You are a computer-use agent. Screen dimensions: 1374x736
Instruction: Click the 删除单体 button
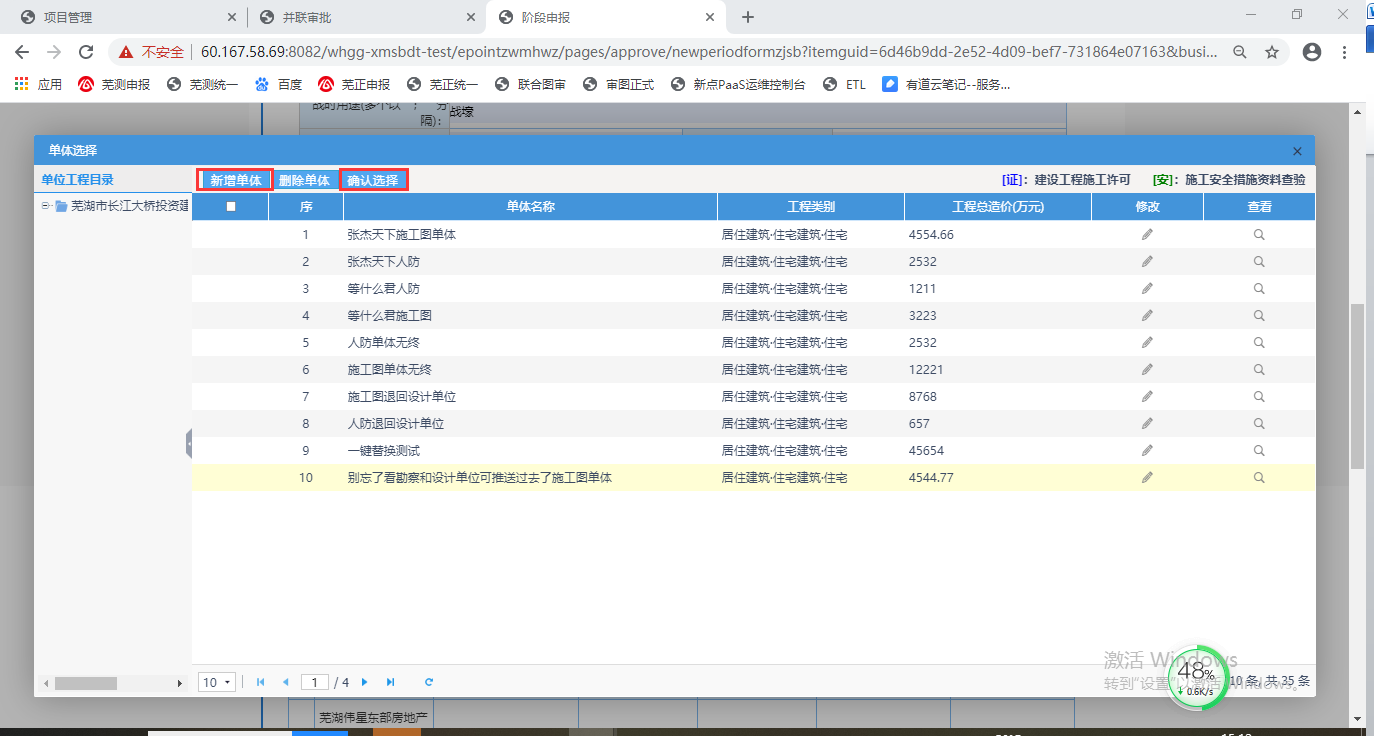click(304, 180)
